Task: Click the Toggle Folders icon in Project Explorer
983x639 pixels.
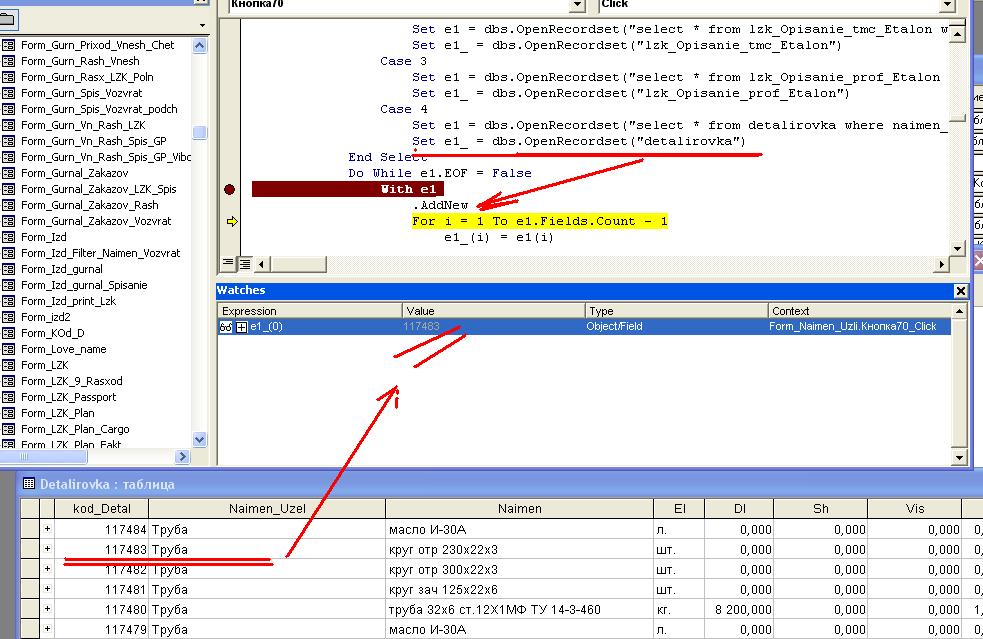Action: (8, 19)
